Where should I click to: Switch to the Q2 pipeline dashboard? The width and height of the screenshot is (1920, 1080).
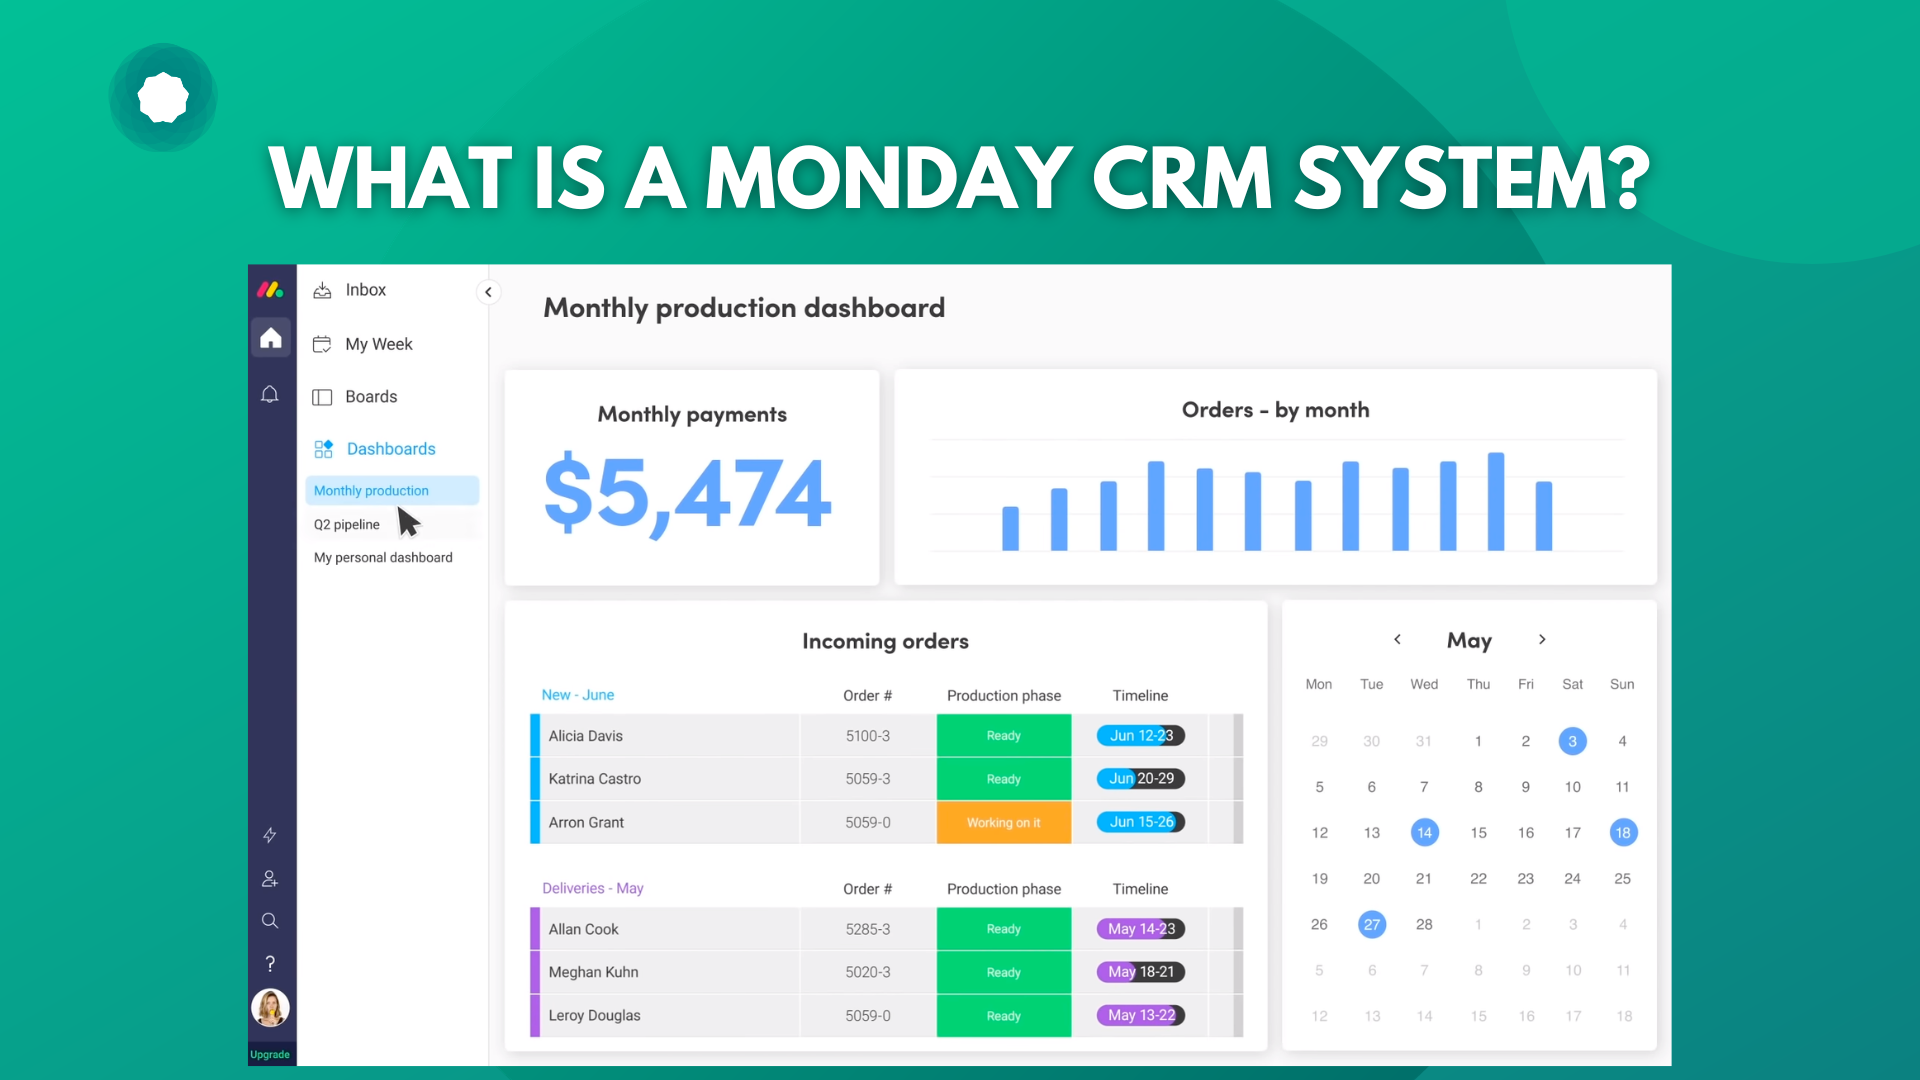click(x=347, y=523)
